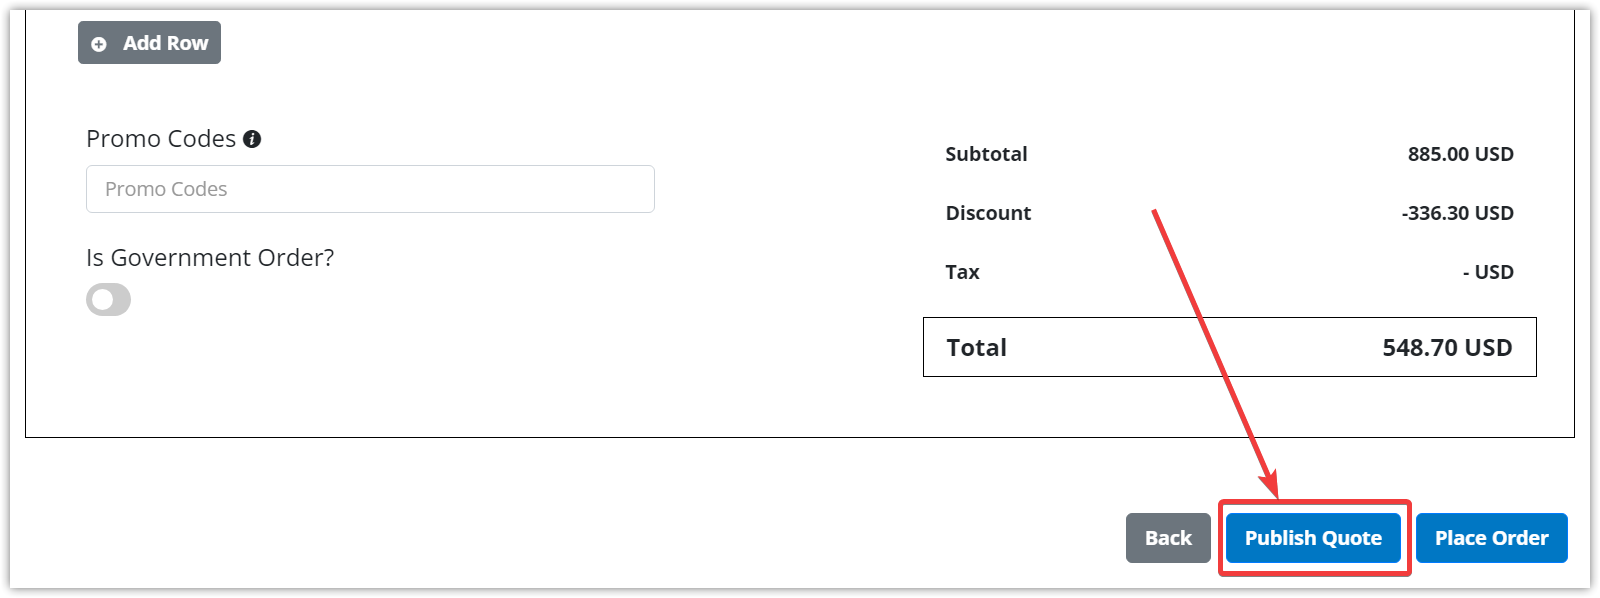The width and height of the screenshot is (1600, 598).
Task: Go back with the Back button
Action: (1168, 538)
